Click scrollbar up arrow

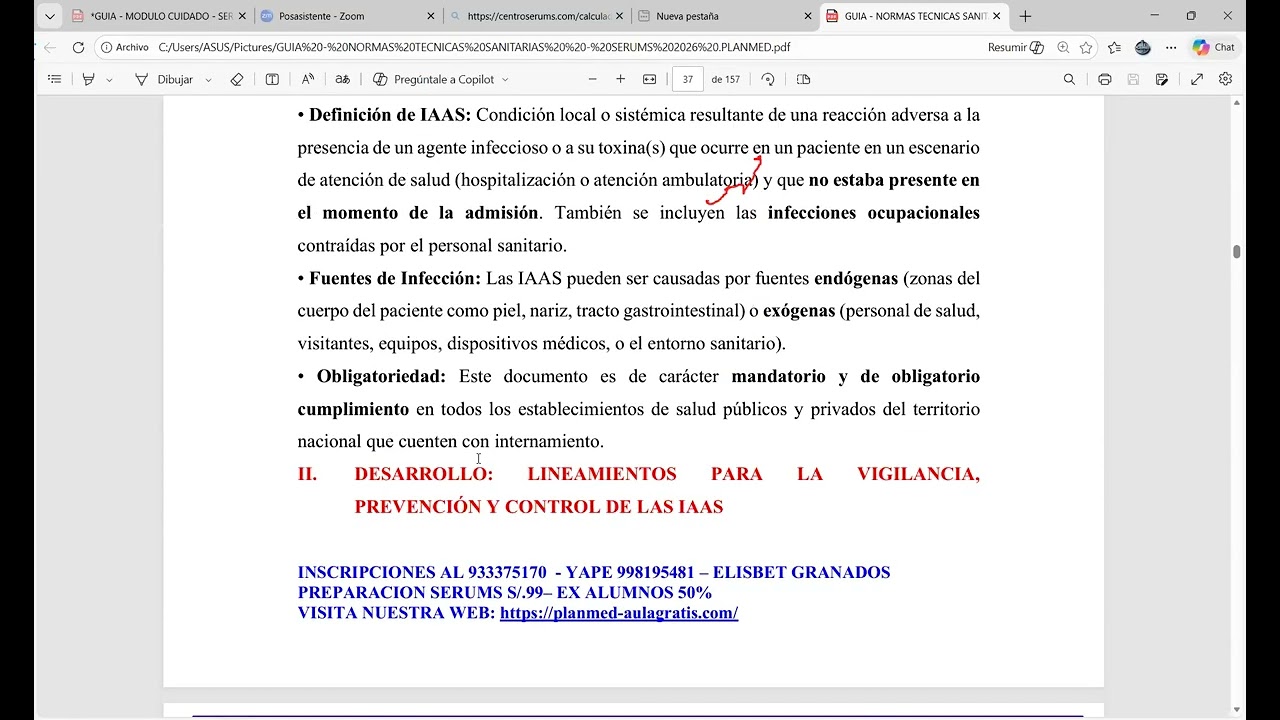(x=1237, y=102)
